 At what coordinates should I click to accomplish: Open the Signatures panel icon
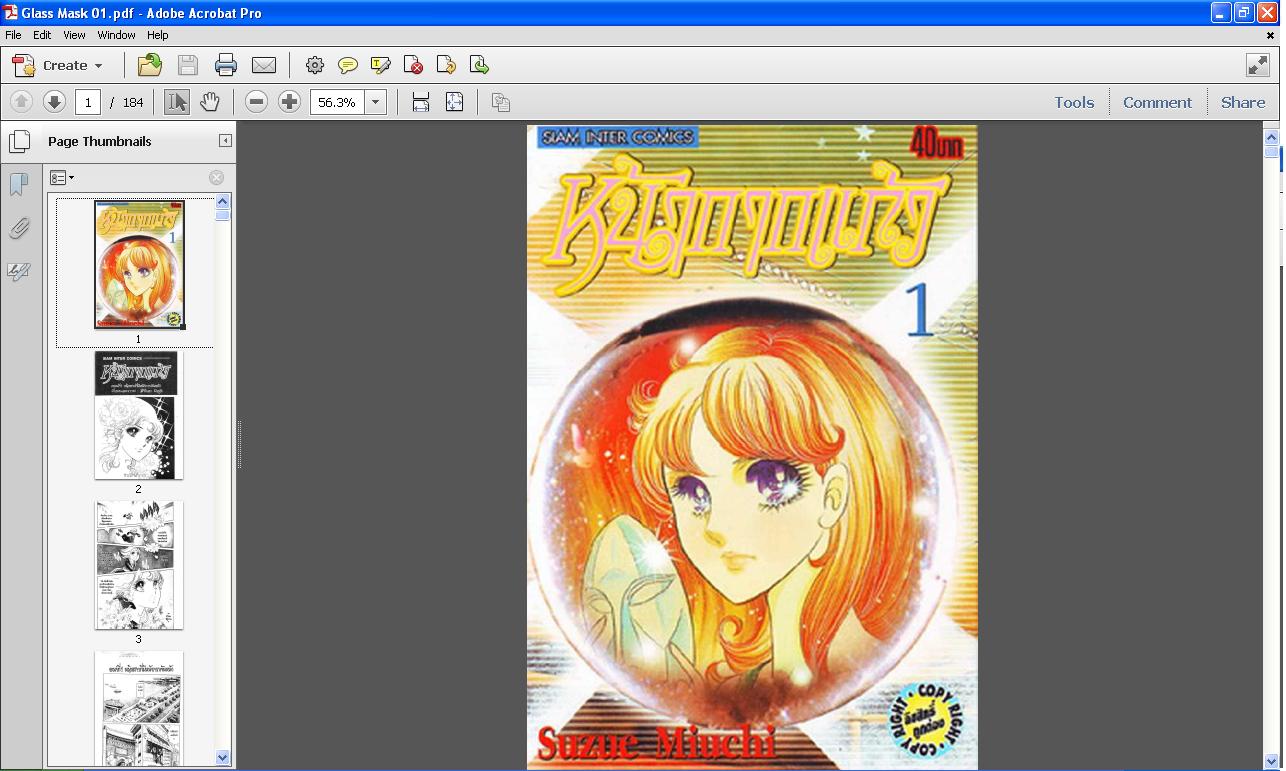[18, 271]
